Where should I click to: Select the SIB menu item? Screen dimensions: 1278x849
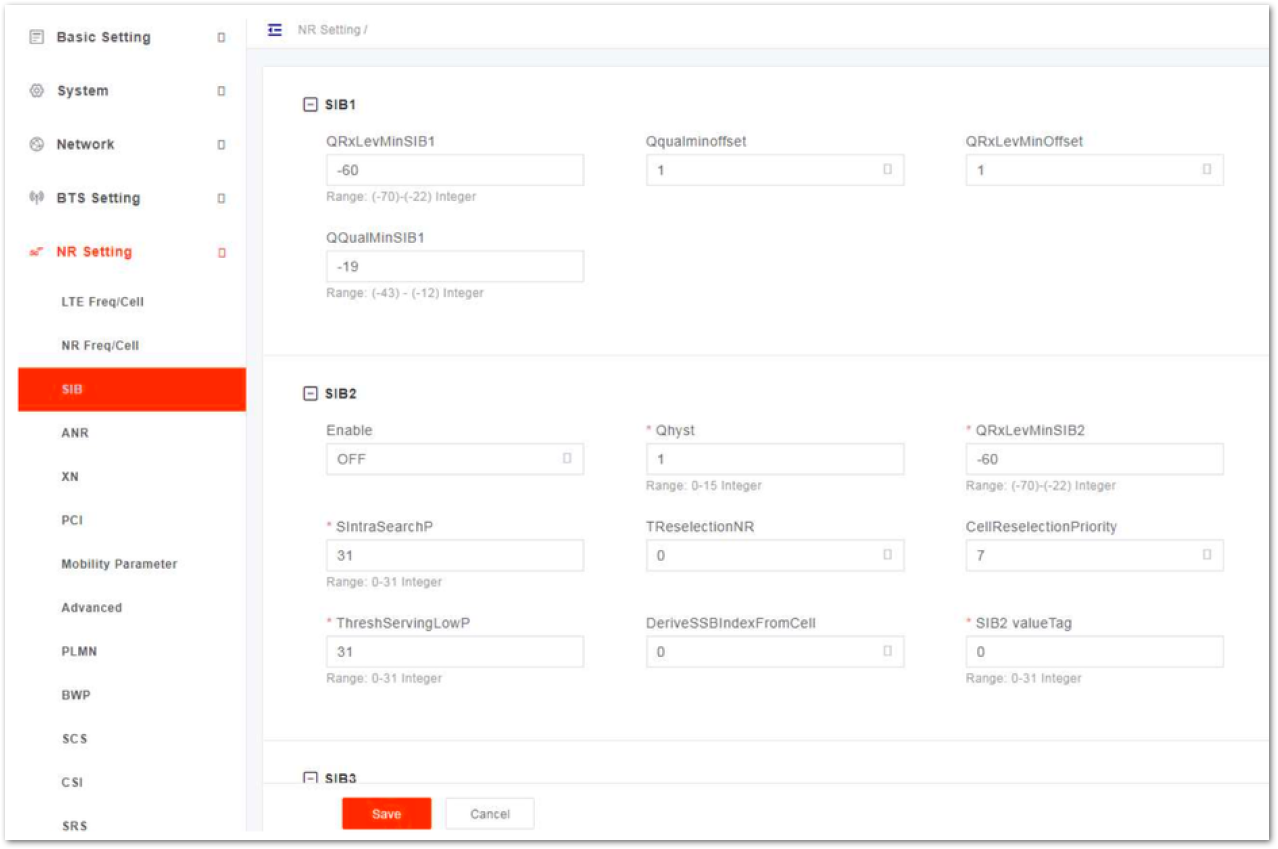(x=131, y=390)
